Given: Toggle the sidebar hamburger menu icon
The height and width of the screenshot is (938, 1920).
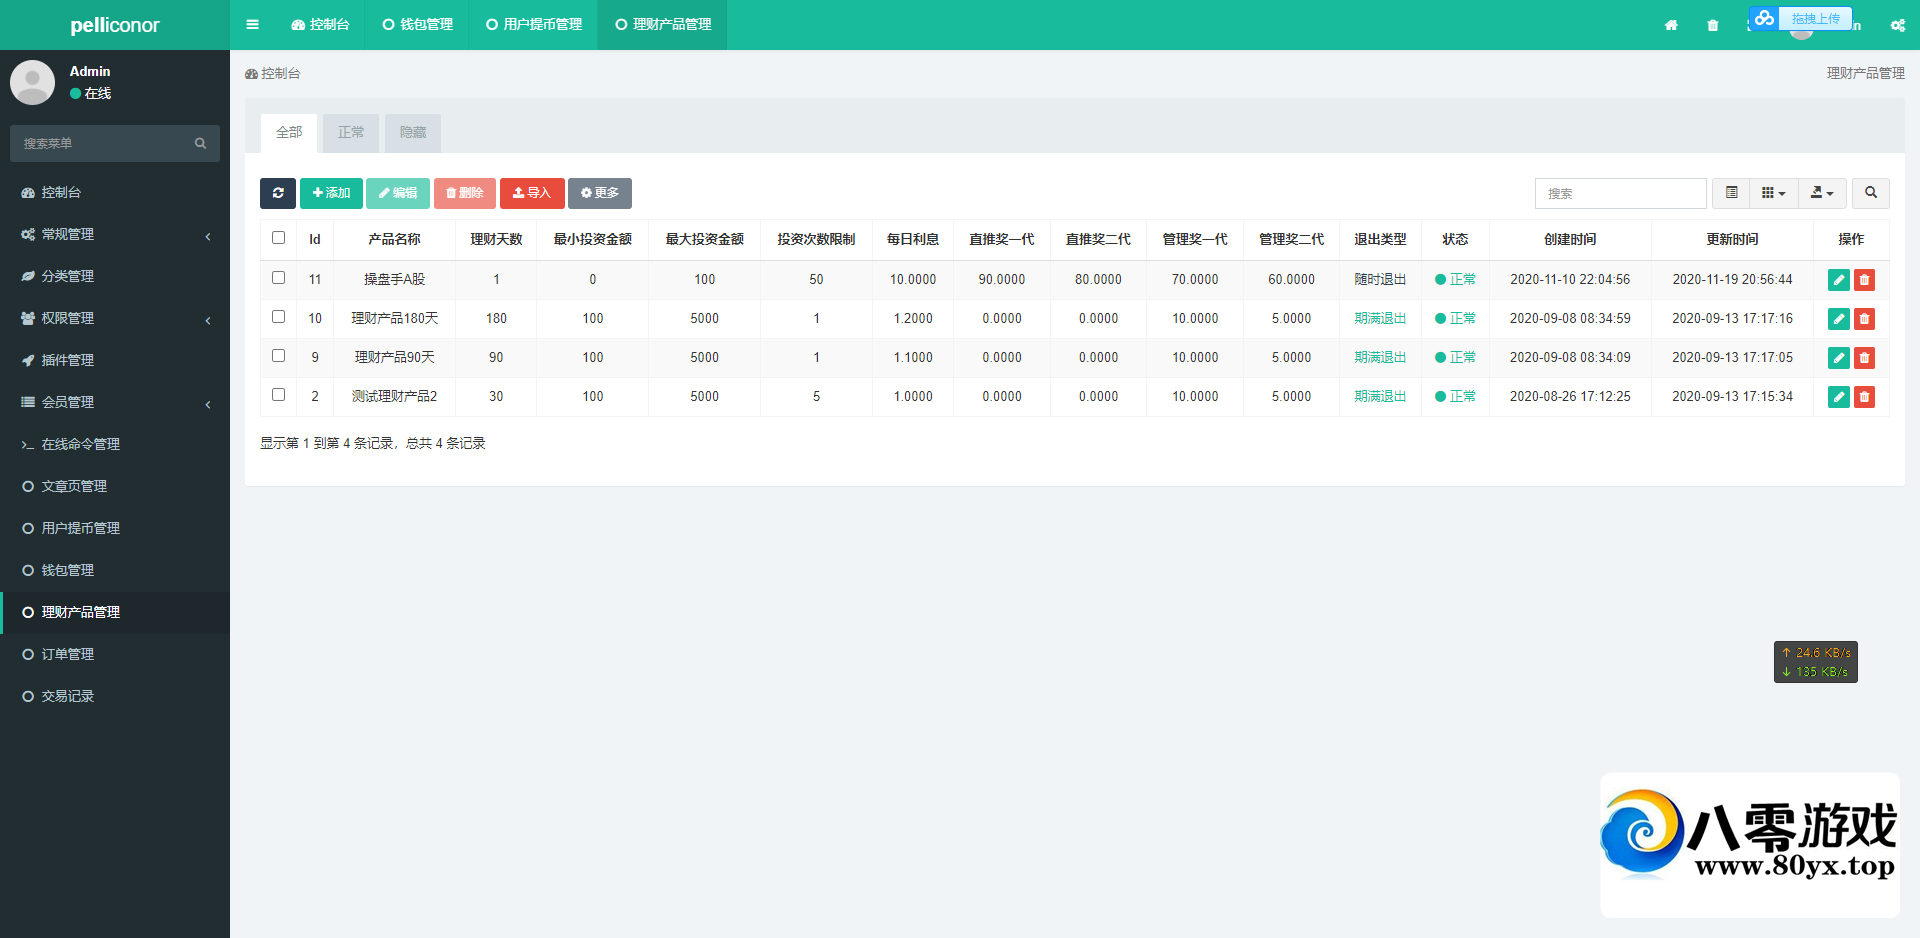Looking at the screenshot, I should coord(252,24).
